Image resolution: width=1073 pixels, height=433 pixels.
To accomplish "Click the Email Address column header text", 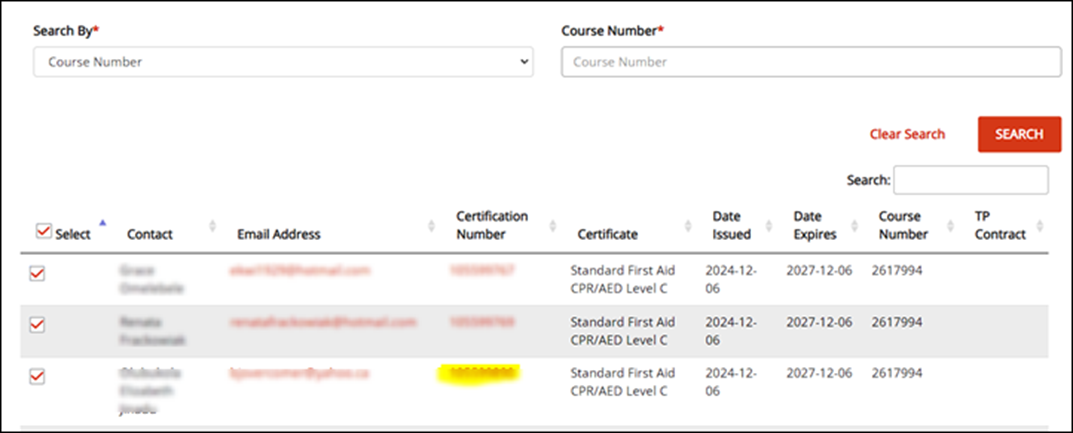I will 279,234.
